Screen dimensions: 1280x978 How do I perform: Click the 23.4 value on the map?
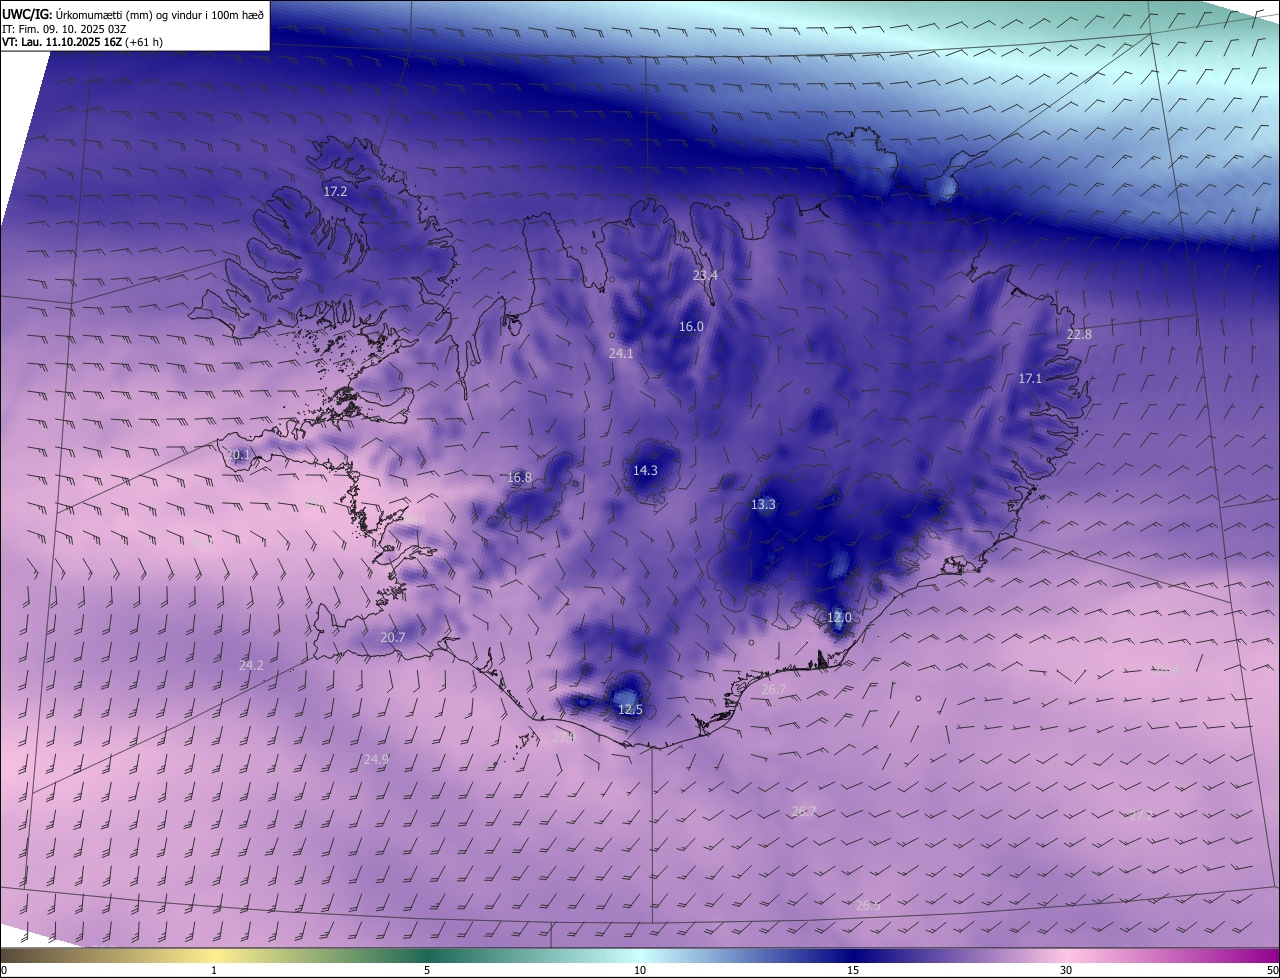705,275
